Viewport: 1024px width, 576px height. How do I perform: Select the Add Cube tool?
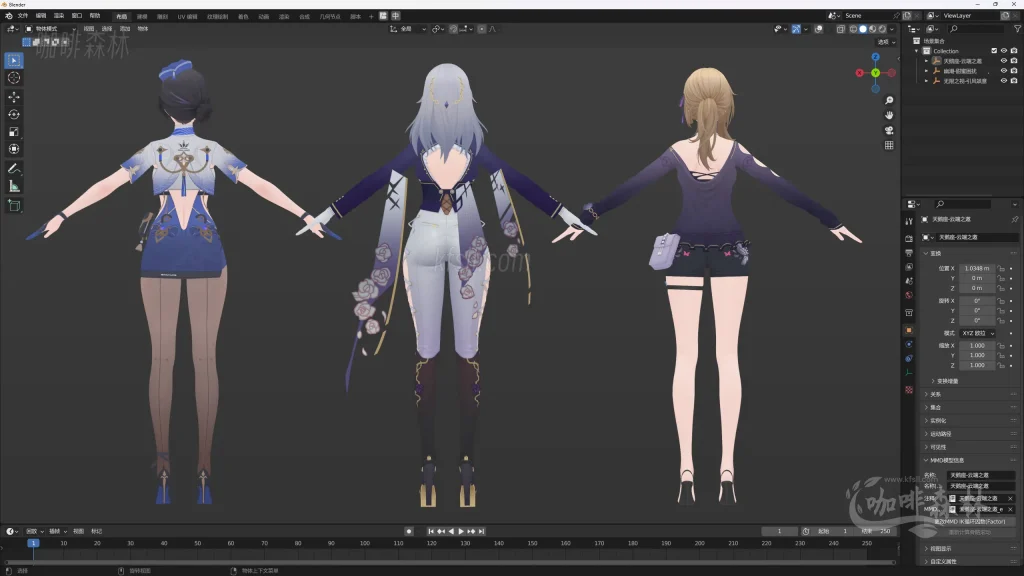click(14, 206)
